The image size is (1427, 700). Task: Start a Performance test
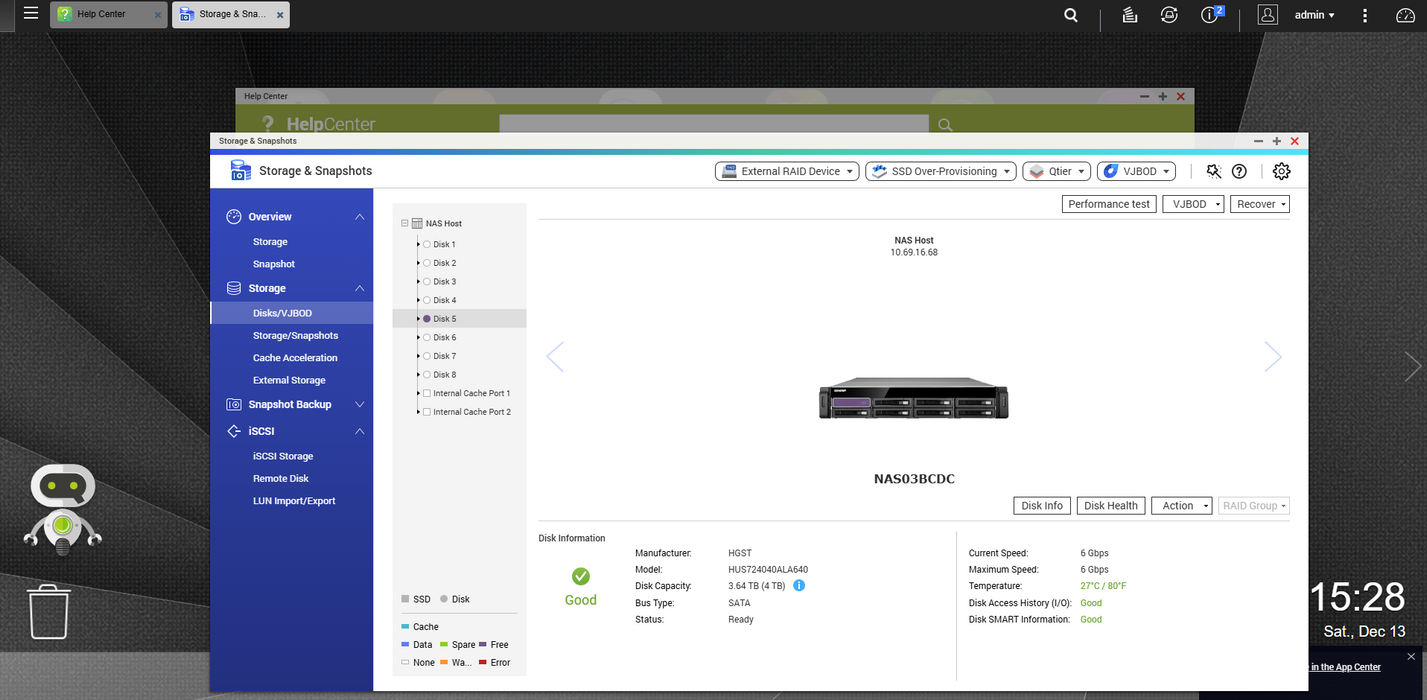point(1108,203)
